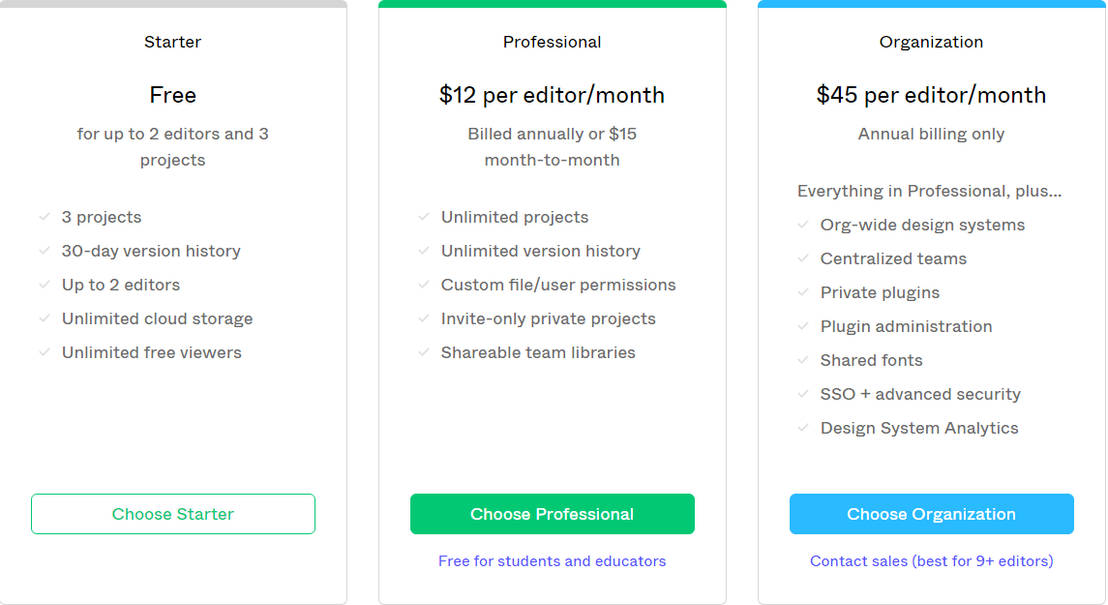Click checkmark next to Design System Analytics
Viewport: 1108px width, 605px height.
[803, 428]
